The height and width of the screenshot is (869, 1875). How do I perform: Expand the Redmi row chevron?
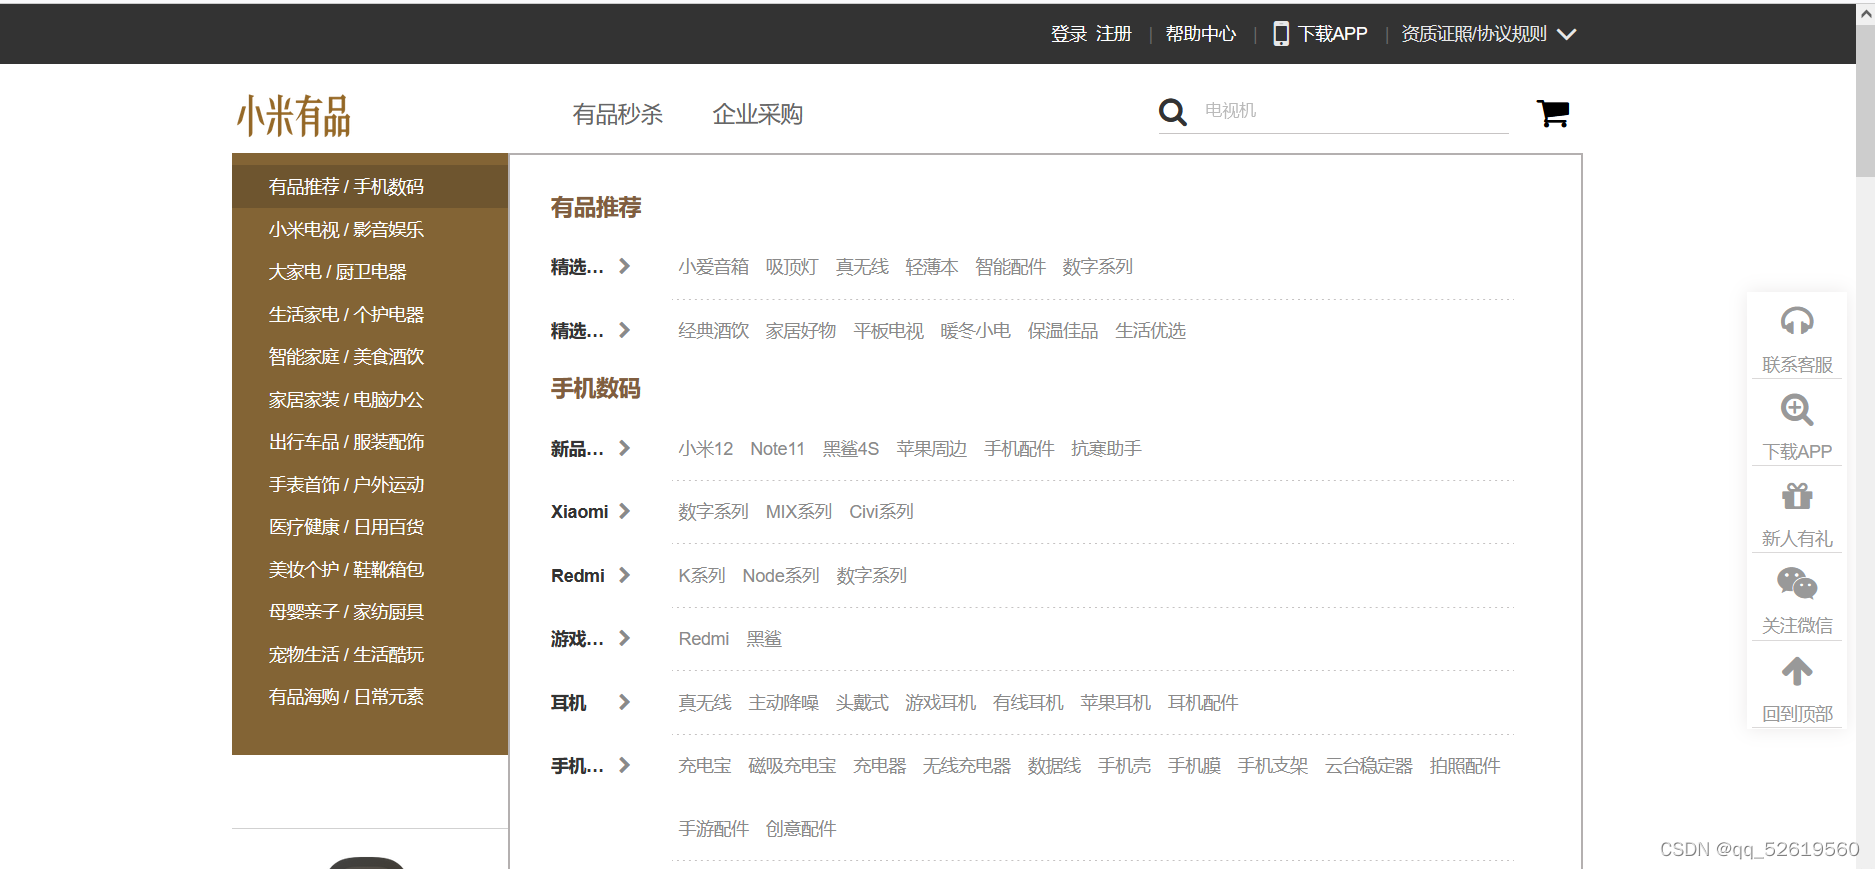point(624,575)
